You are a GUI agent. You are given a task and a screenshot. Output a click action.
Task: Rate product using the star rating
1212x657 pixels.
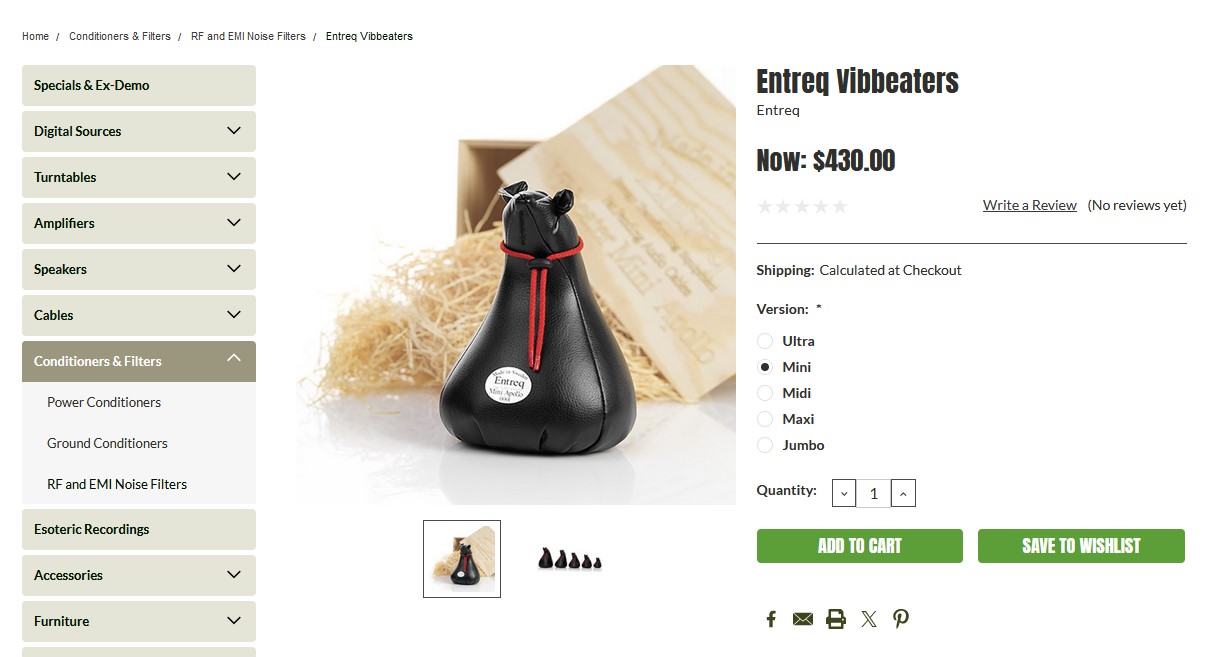(803, 206)
